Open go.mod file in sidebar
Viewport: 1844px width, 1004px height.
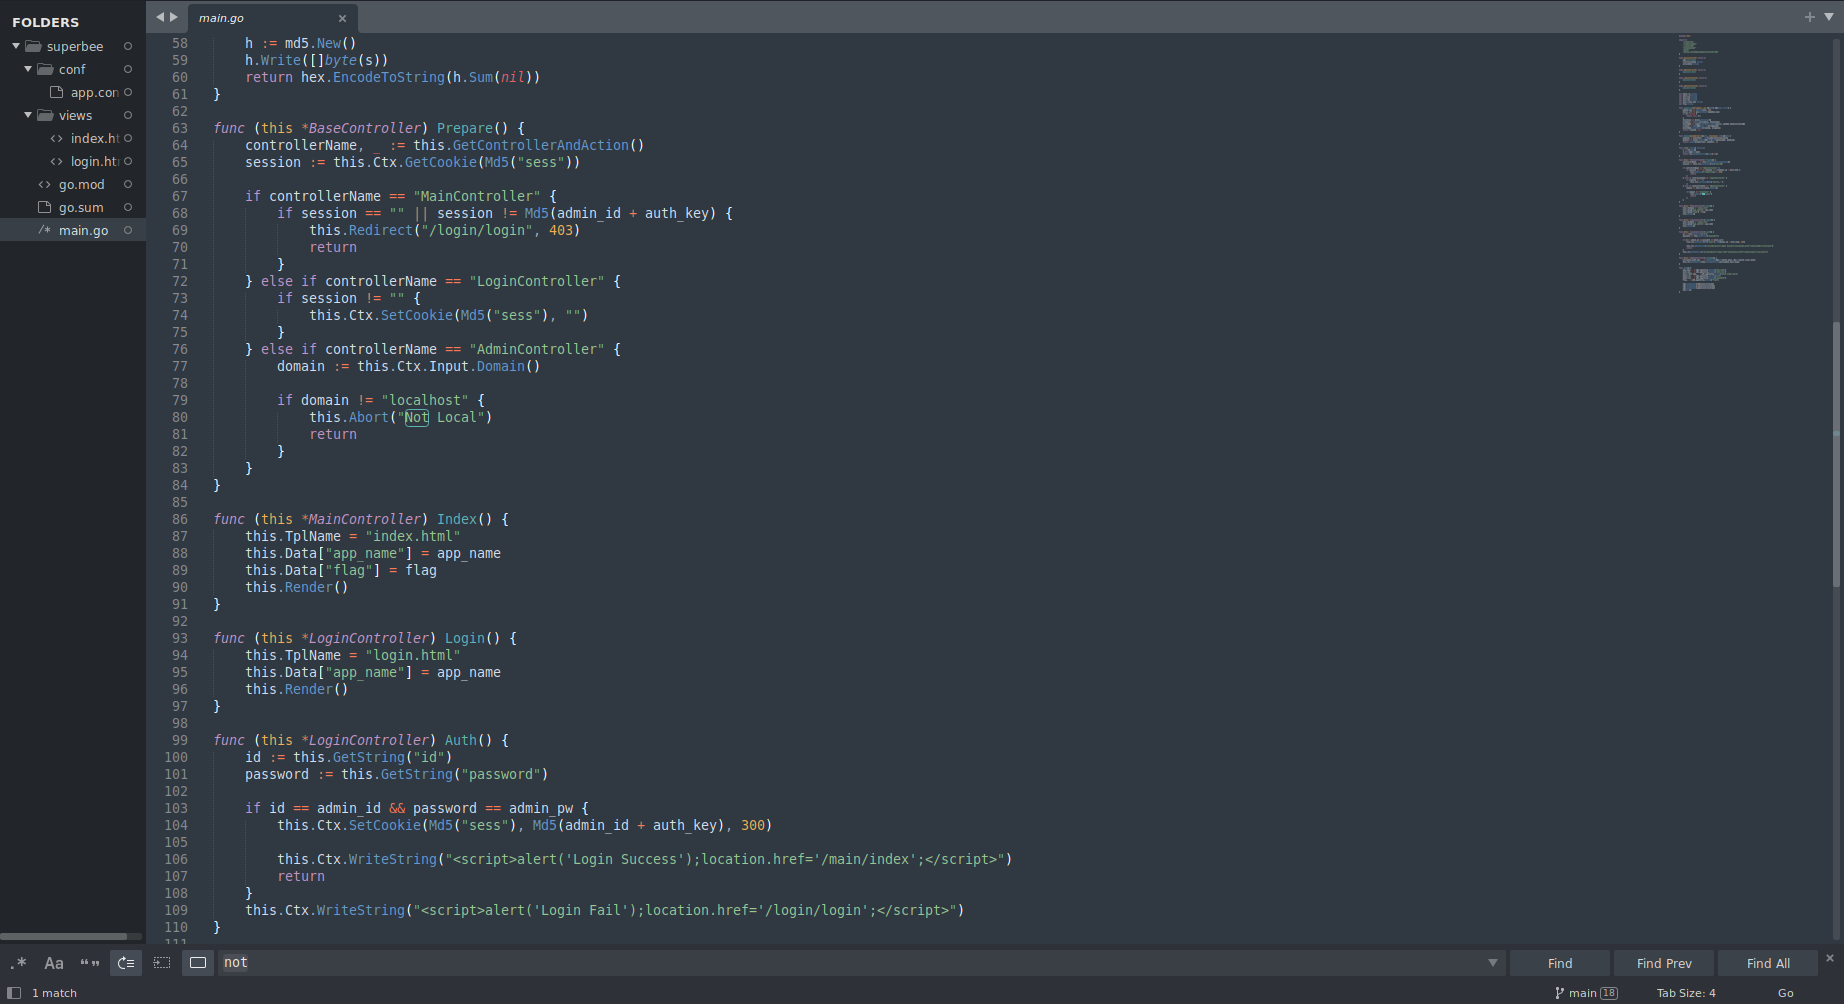pos(81,184)
